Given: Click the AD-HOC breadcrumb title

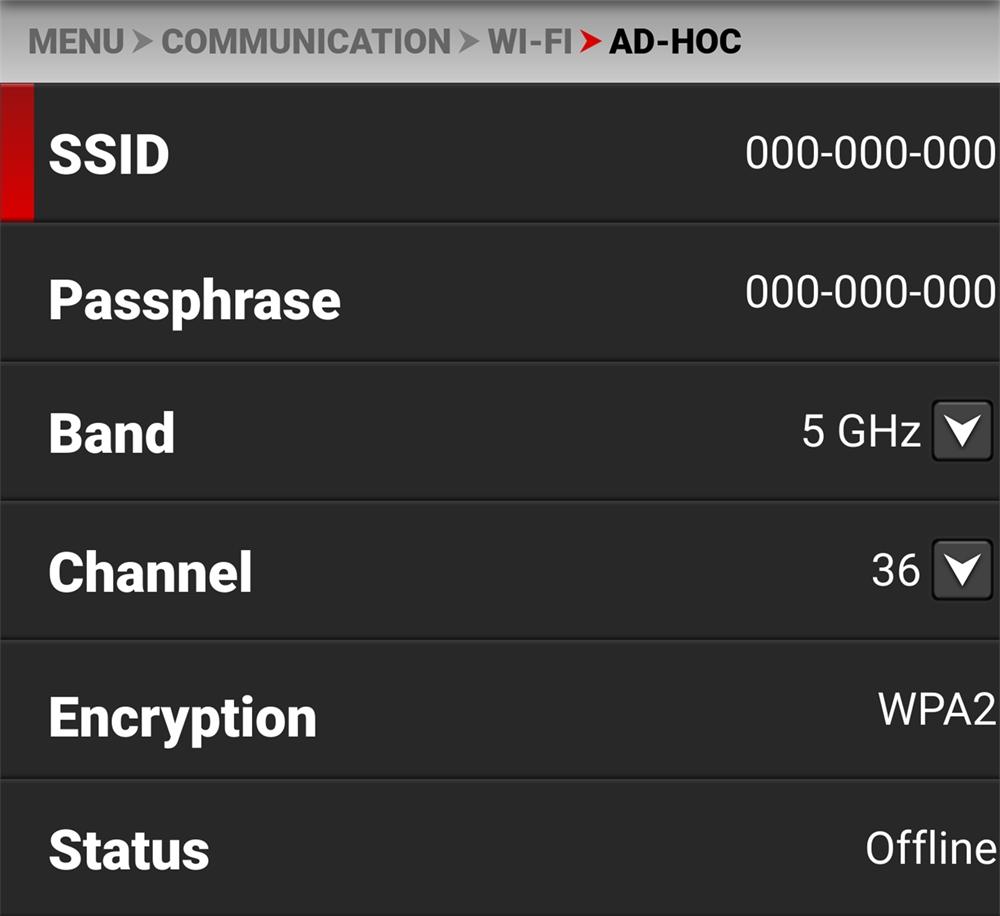Looking at the screenshot, I should click(675, 42).
